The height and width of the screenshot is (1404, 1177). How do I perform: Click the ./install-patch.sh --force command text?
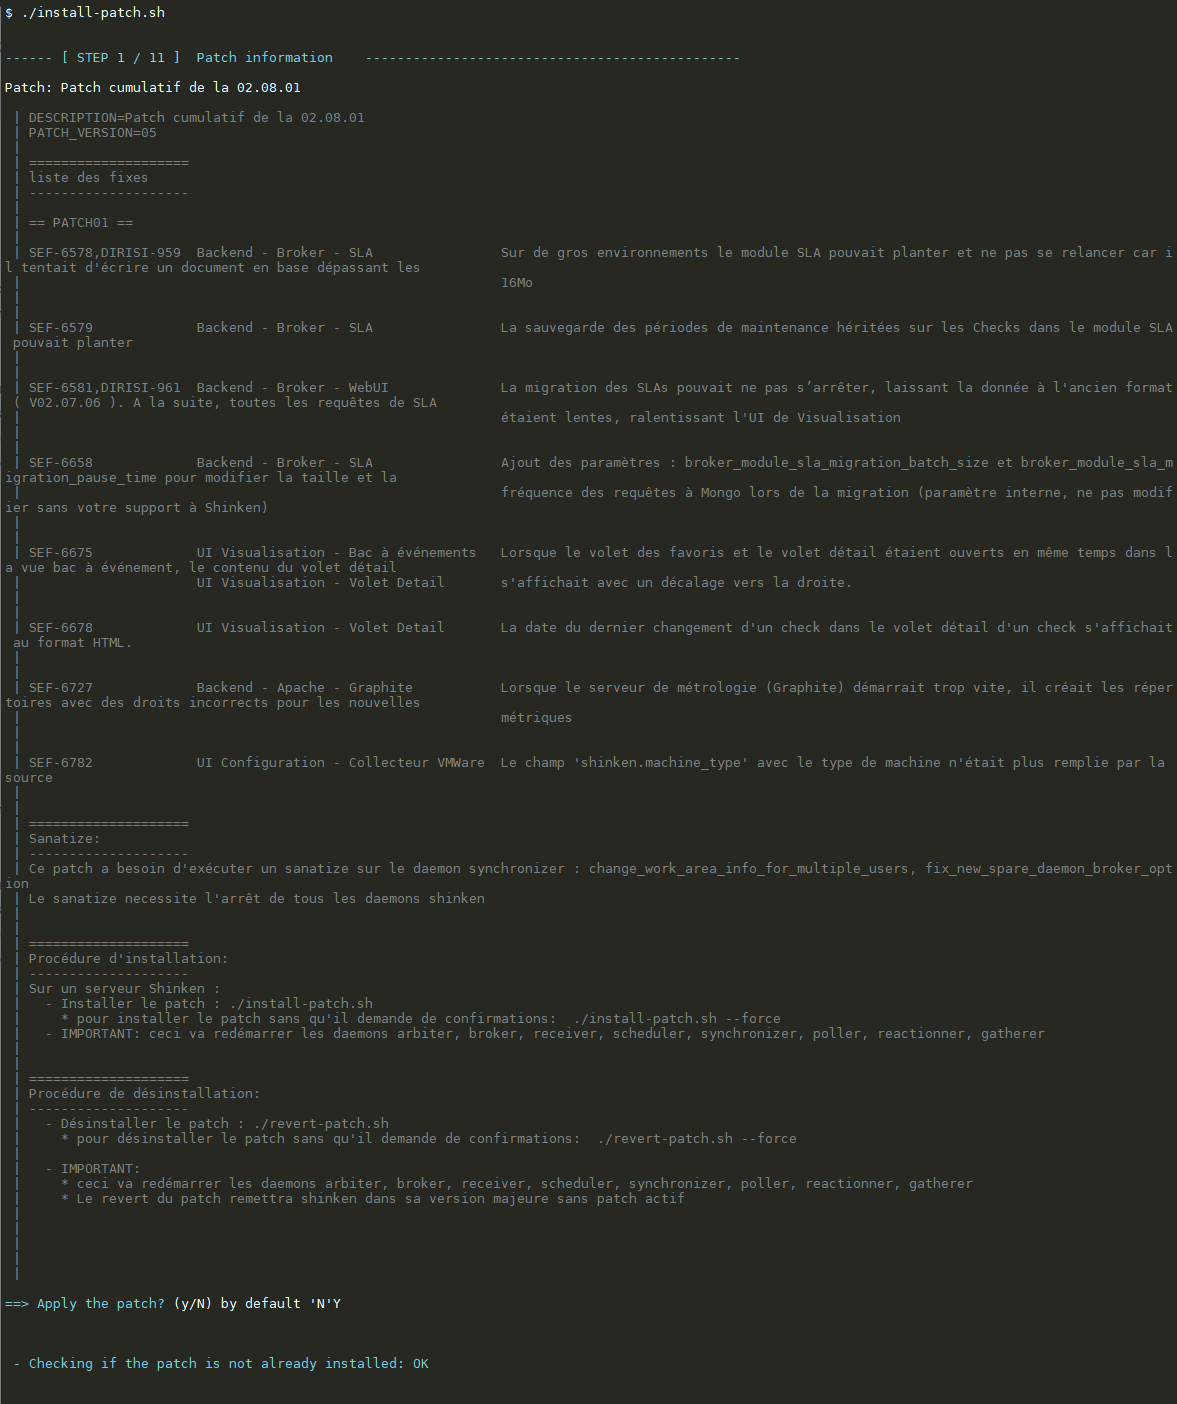[677, 1019]
